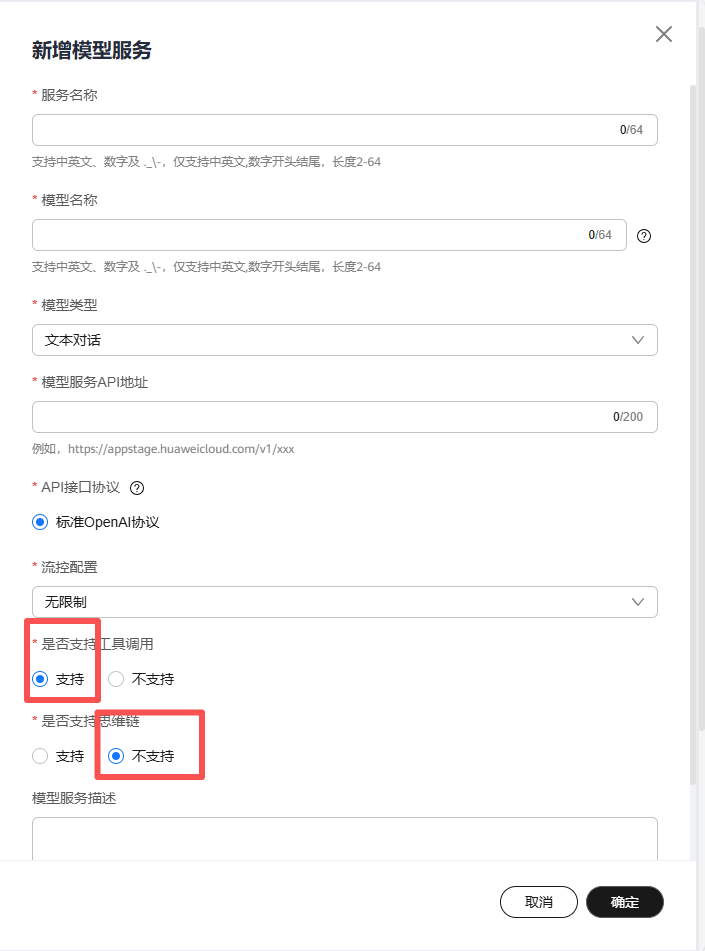This screenshot has height=951, width=705.
Task: Close the 新增模型服务 dialog with X icon
Action: (x=664, y=34)
